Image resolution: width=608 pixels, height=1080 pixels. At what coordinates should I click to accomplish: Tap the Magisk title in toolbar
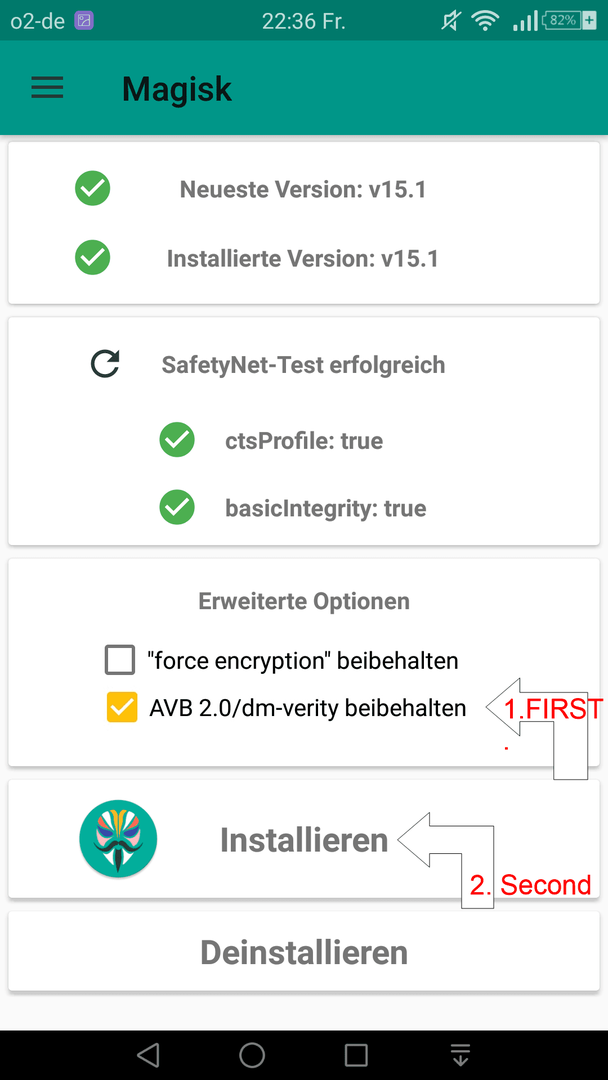pyautogui.click(x=177, y=89)
